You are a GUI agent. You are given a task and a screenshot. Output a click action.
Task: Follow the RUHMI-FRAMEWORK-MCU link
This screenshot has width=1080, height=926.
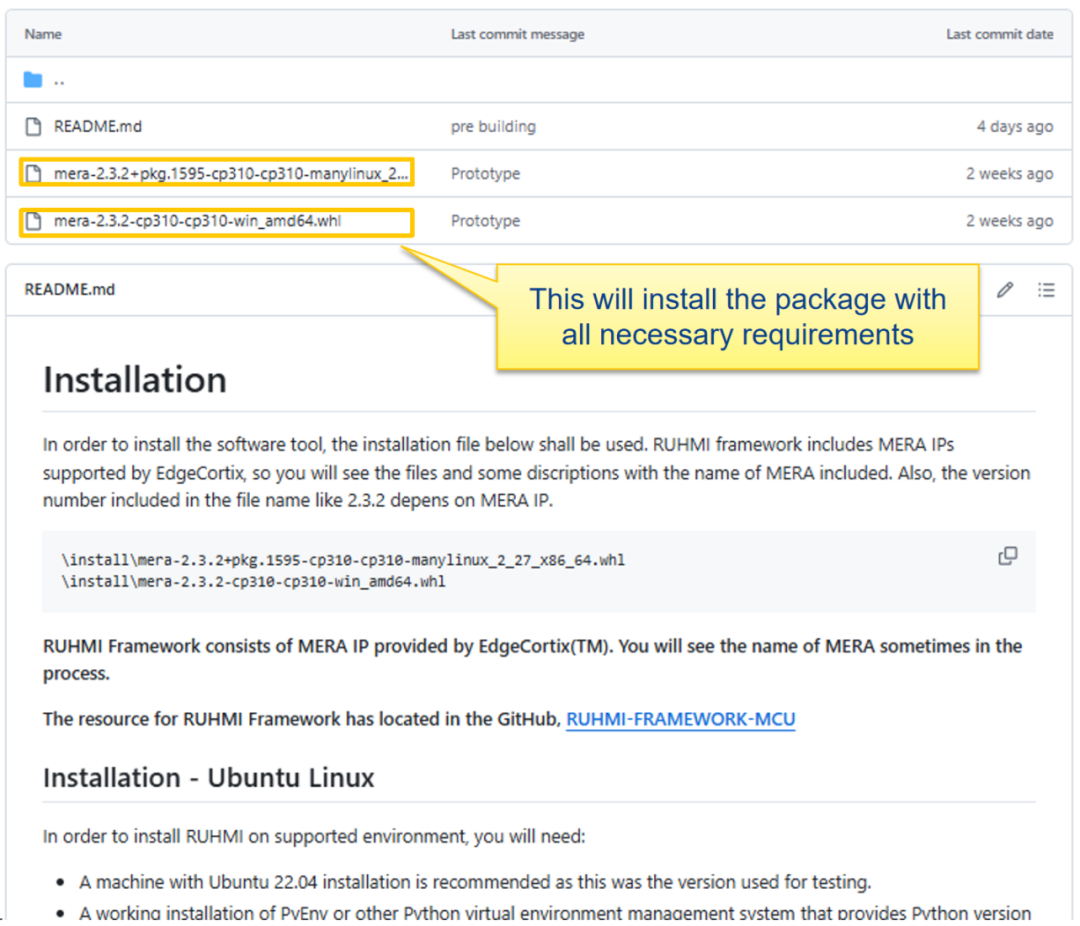coord(681,719)
